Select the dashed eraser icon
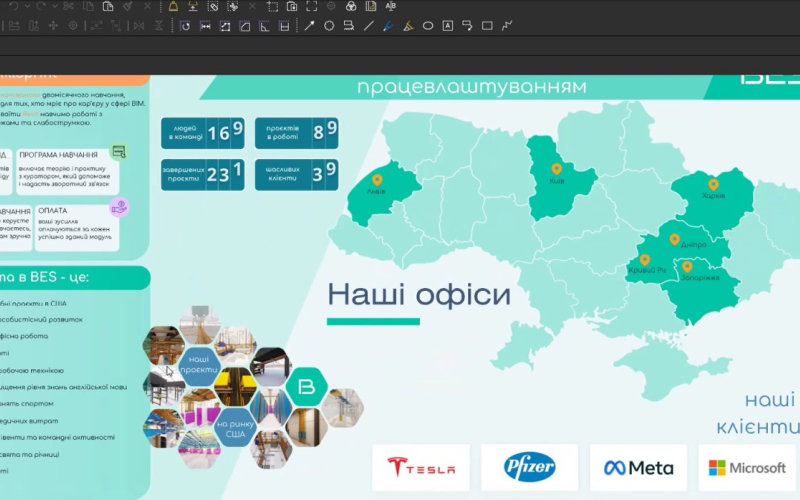The height and width of the screenshot is (500, 800). click(x=213, y=6)
